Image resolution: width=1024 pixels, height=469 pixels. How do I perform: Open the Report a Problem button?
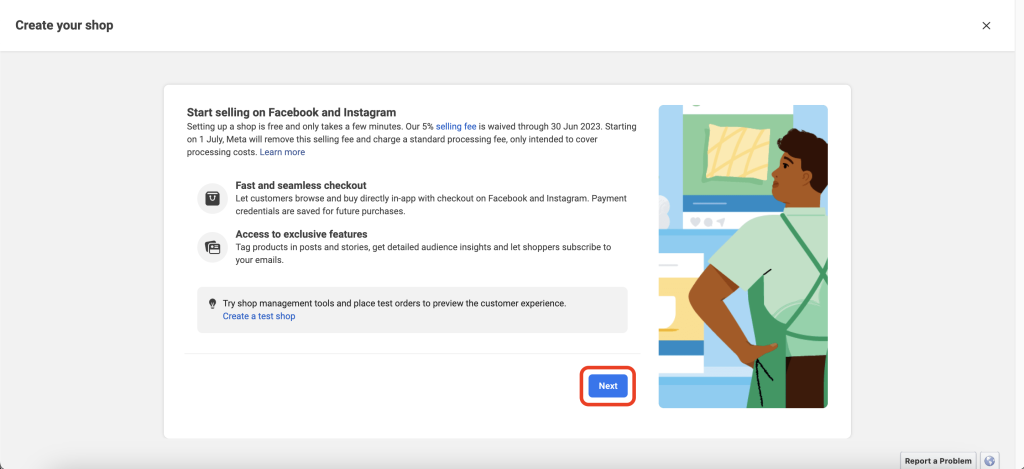click(937, 460)
